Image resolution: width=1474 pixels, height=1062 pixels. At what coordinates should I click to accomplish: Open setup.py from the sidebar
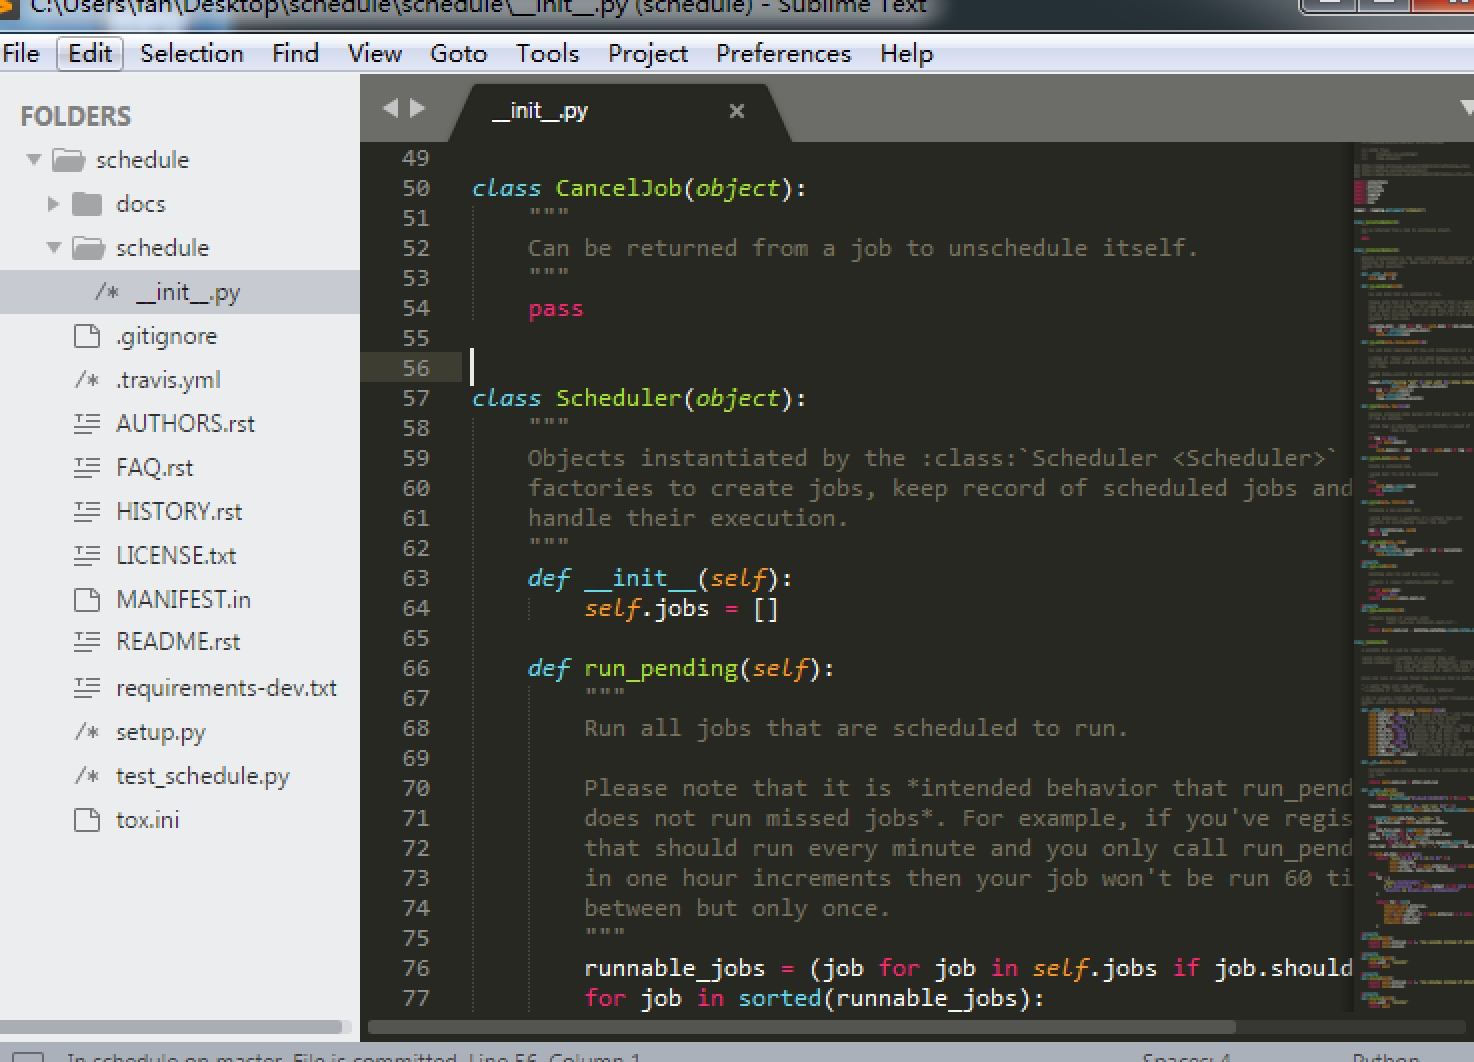pos(160,732)
